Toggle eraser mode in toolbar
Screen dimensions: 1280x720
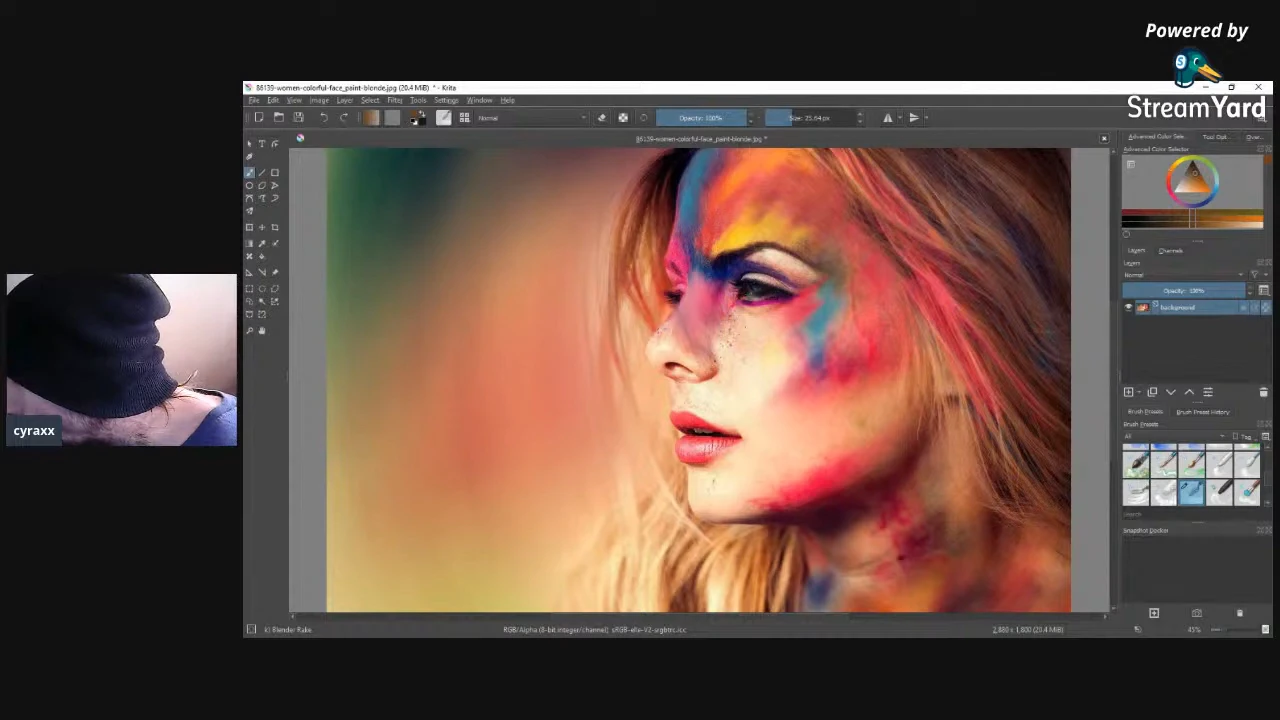pos(601,118)
